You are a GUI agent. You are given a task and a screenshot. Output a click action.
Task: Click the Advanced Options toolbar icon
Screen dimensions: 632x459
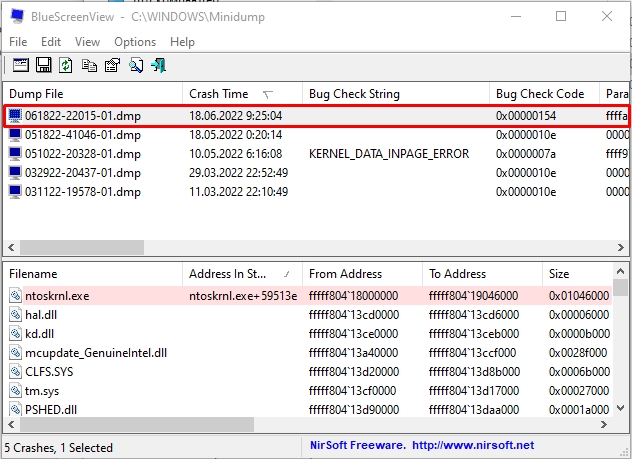[x=20, y=65]
